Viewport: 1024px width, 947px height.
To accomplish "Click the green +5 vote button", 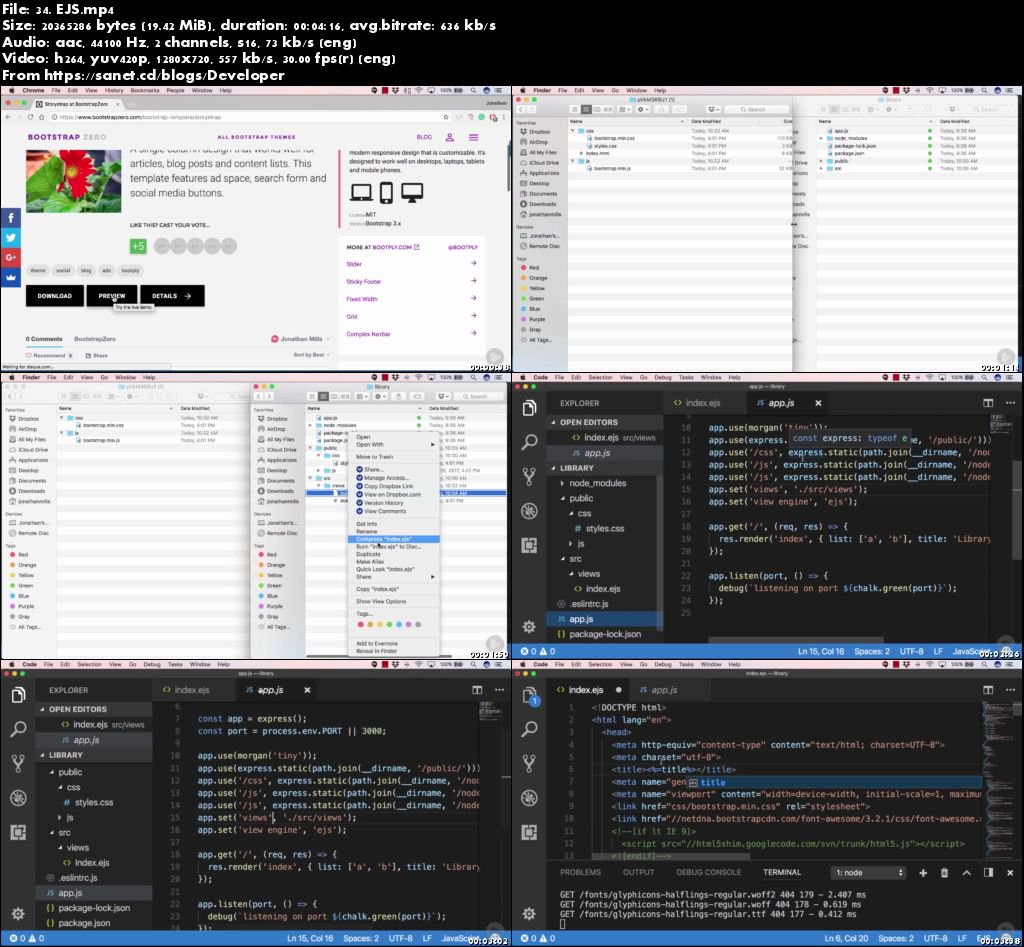I will coord(138,246).
